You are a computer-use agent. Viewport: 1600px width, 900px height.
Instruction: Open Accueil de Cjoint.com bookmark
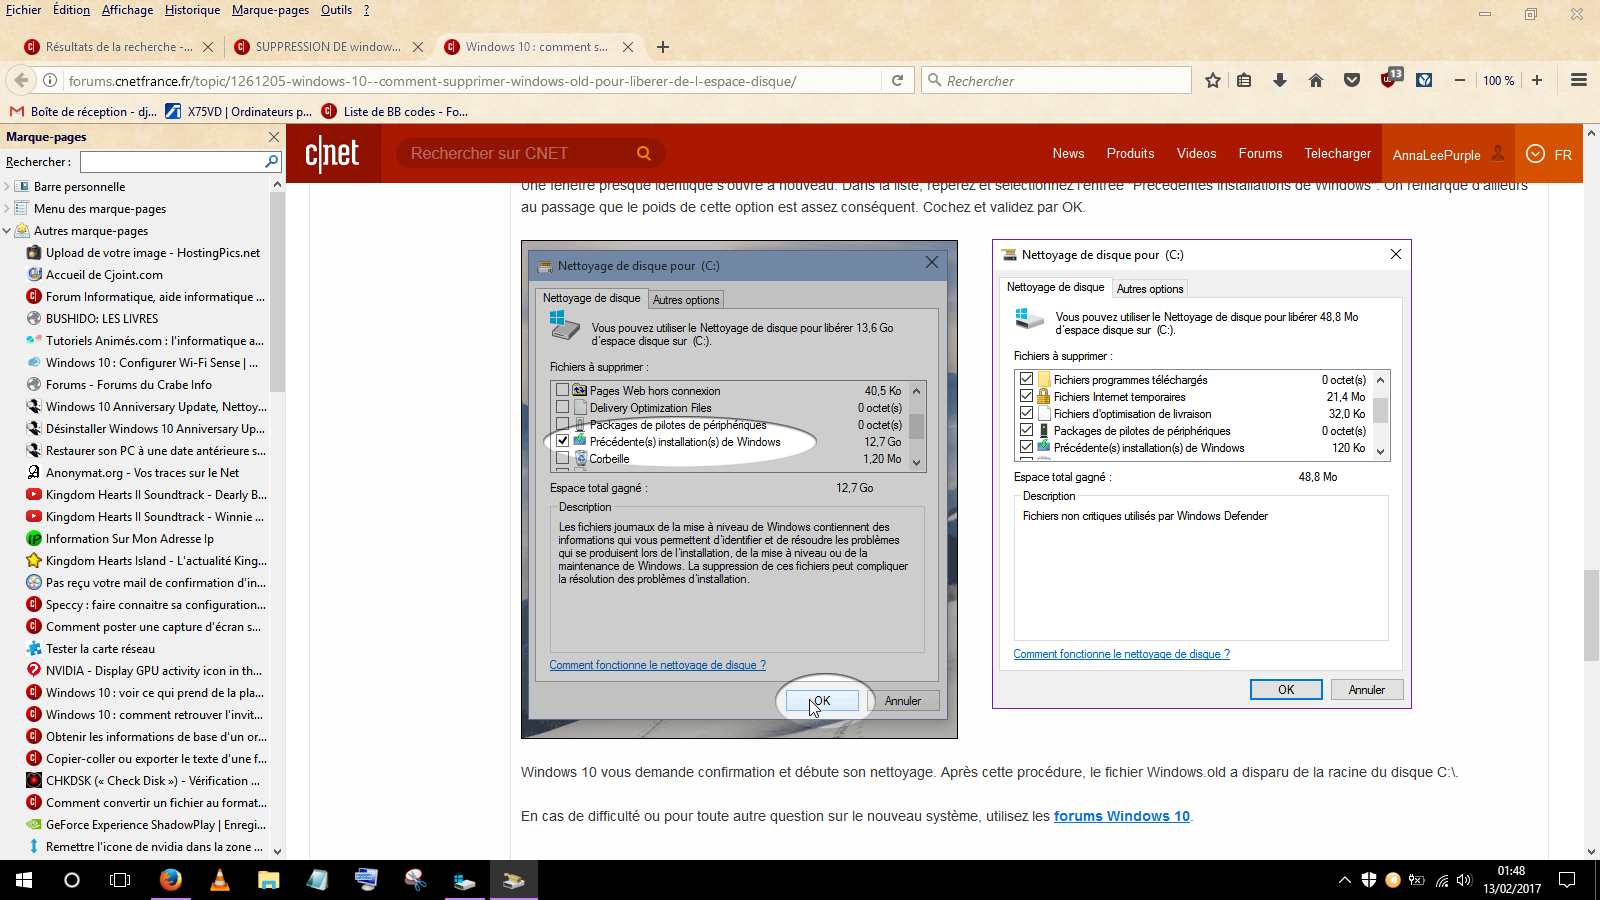point(94,275)
